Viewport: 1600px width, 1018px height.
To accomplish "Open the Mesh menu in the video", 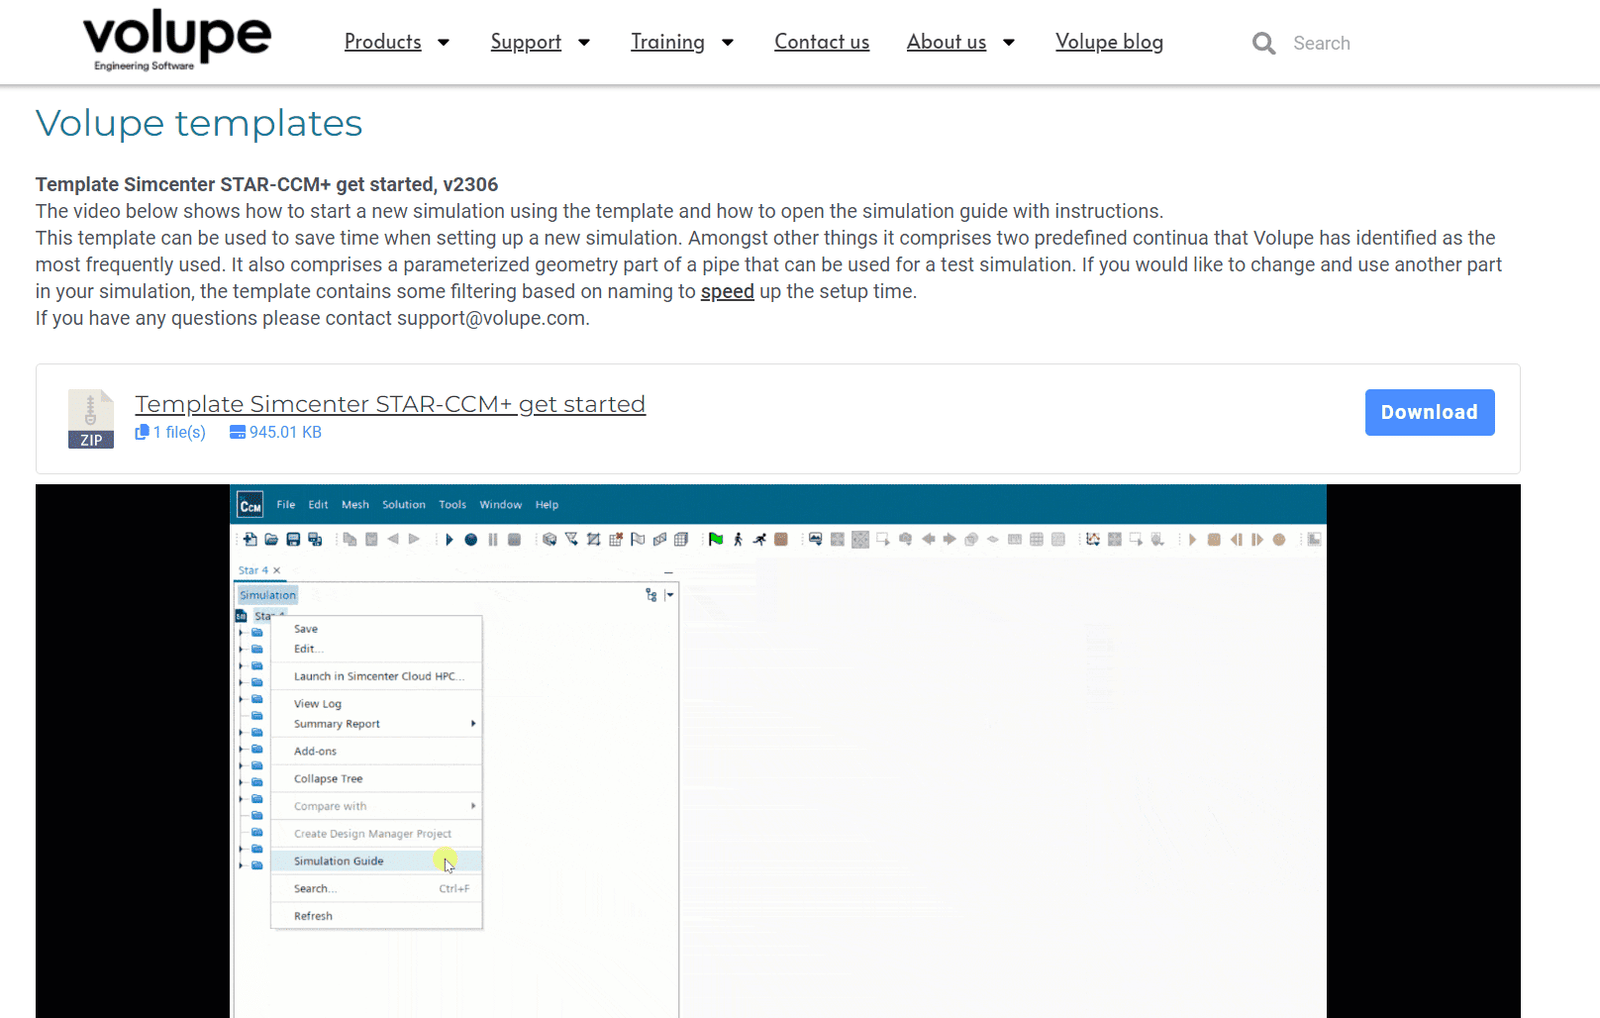I will coord(355,505).
